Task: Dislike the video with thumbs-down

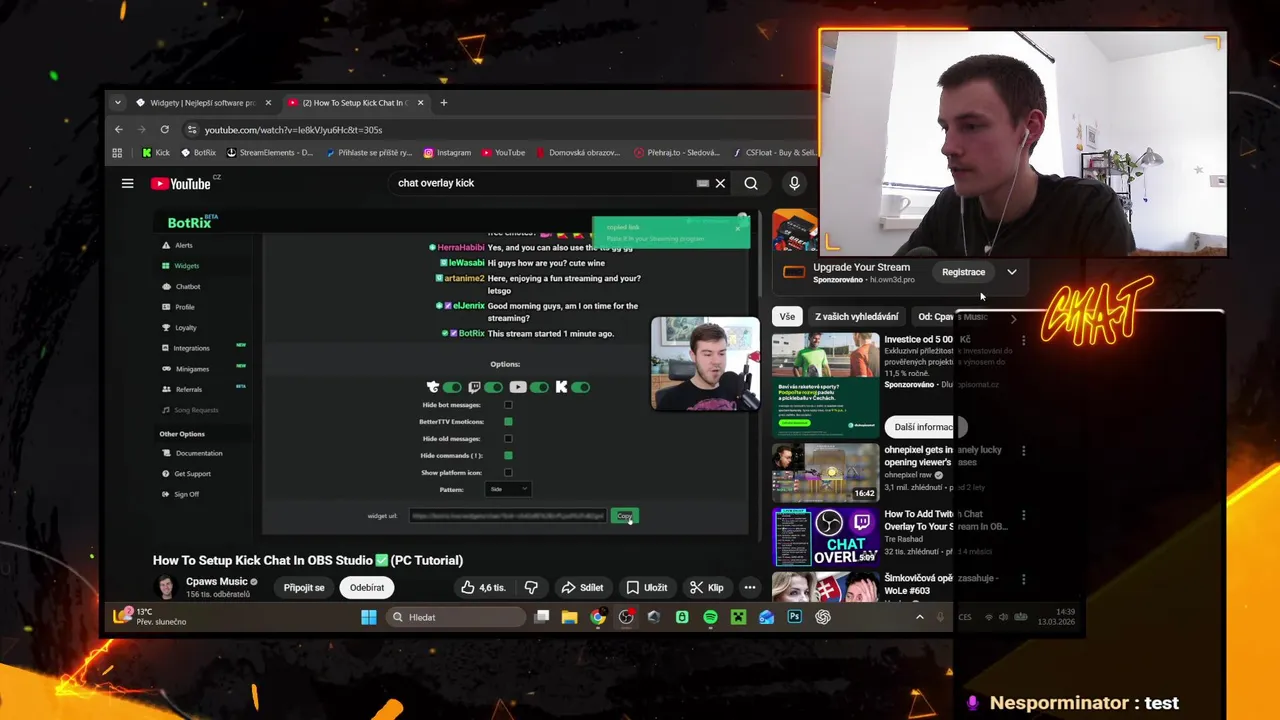Action: [531, 587]
